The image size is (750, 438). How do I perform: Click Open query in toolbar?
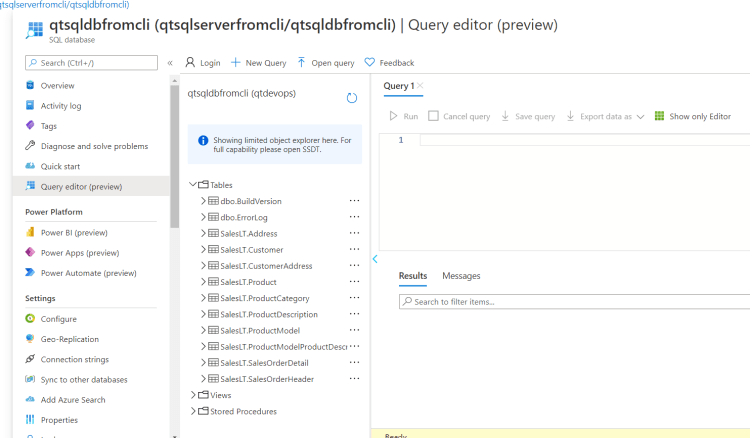click(x=326, y=63)
